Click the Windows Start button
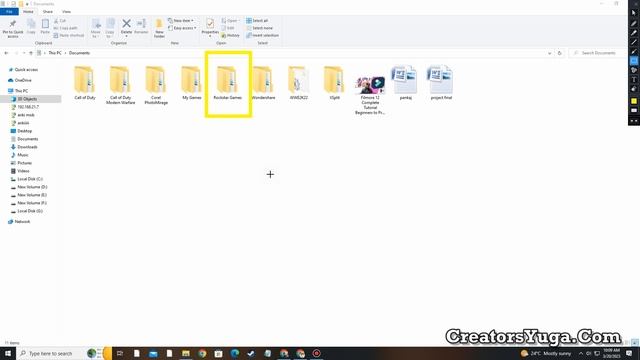This screenshot has height=360, width=640. [x=8, y=353]
